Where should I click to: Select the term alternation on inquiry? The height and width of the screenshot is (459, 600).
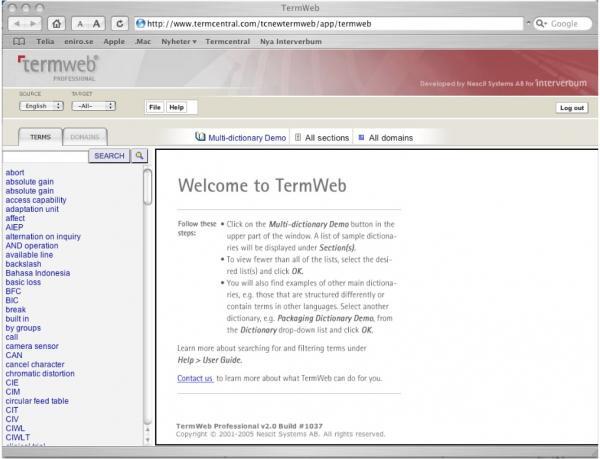pyautogui.click(x=43, y=237)
